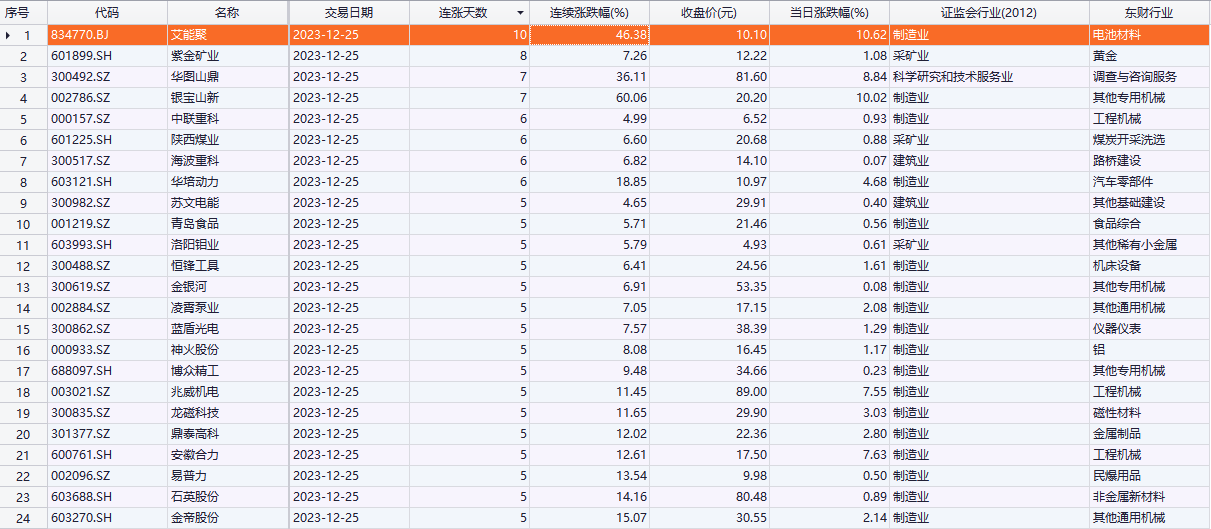Click the 当日涨跌幅(%) column header
The image size is (1211, 529).
(829, 13)
